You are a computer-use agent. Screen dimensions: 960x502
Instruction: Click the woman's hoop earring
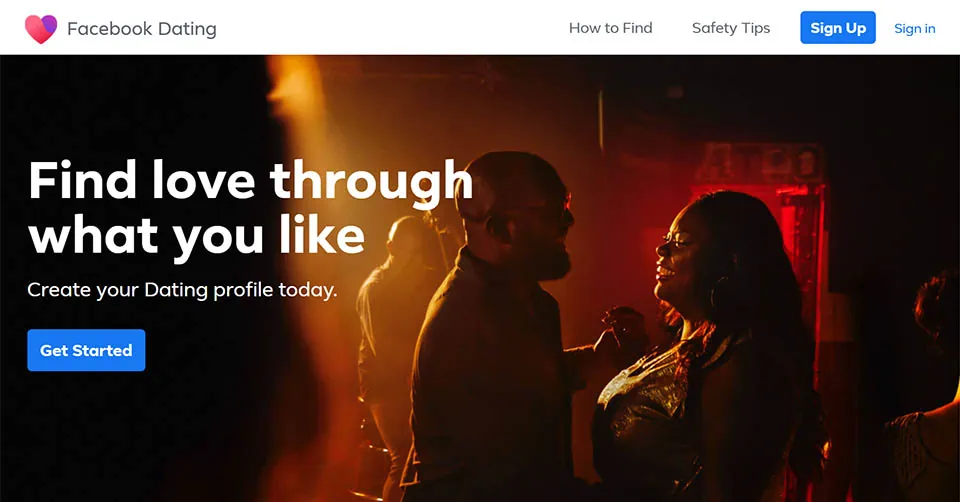point(721,294)
